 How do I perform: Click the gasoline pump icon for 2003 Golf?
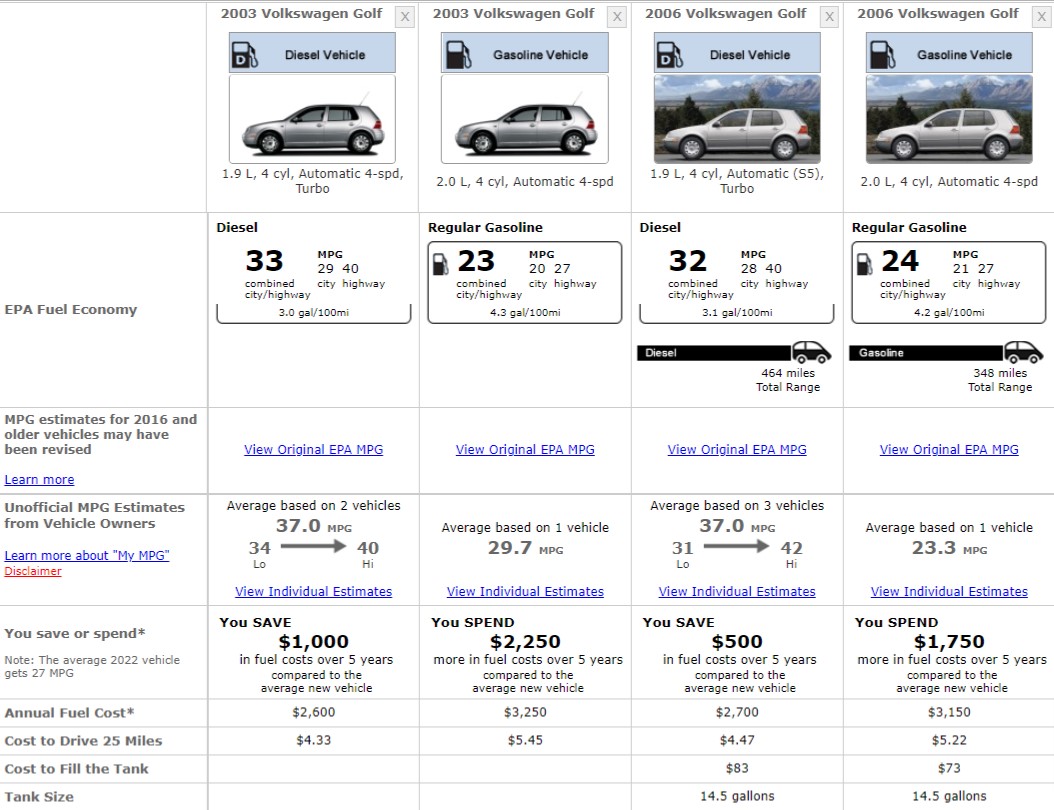point(458,55)
